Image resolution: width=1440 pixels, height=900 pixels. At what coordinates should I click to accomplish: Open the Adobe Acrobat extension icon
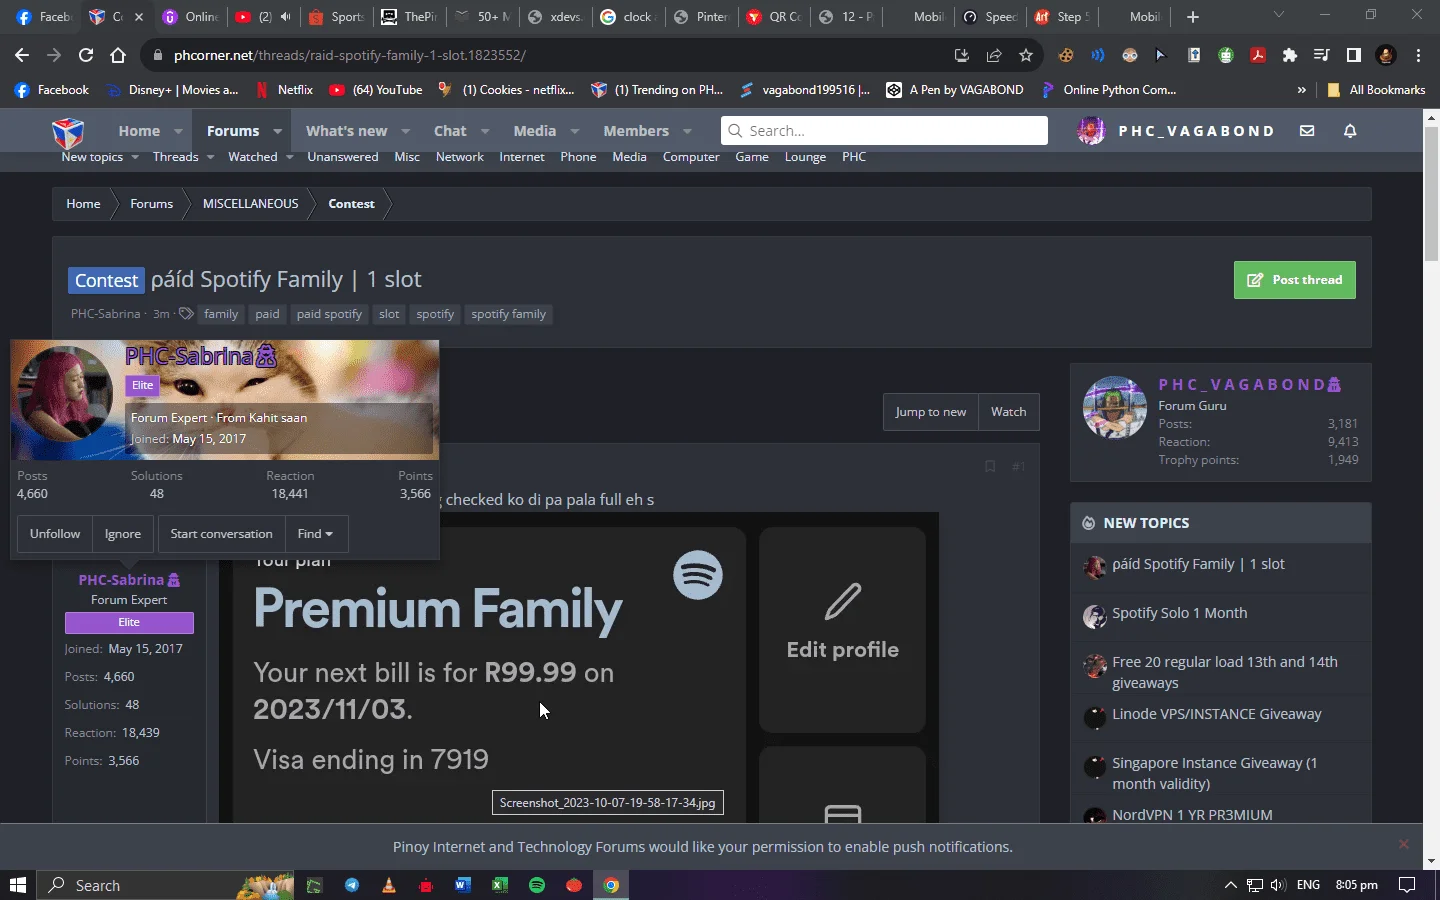[1258, 55]
